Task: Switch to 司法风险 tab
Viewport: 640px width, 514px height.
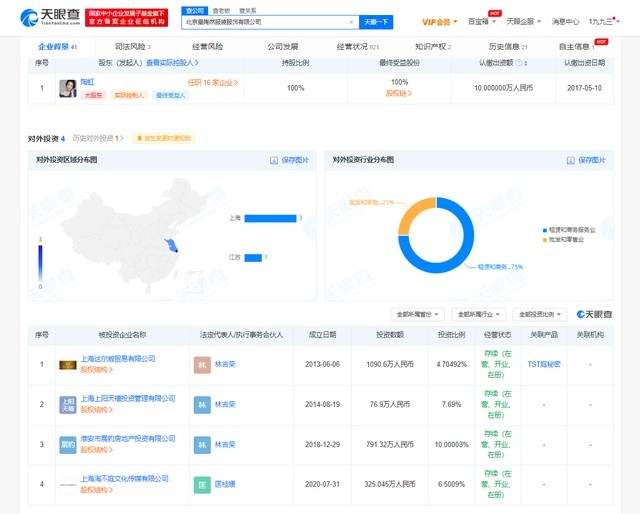Action: 133,47
